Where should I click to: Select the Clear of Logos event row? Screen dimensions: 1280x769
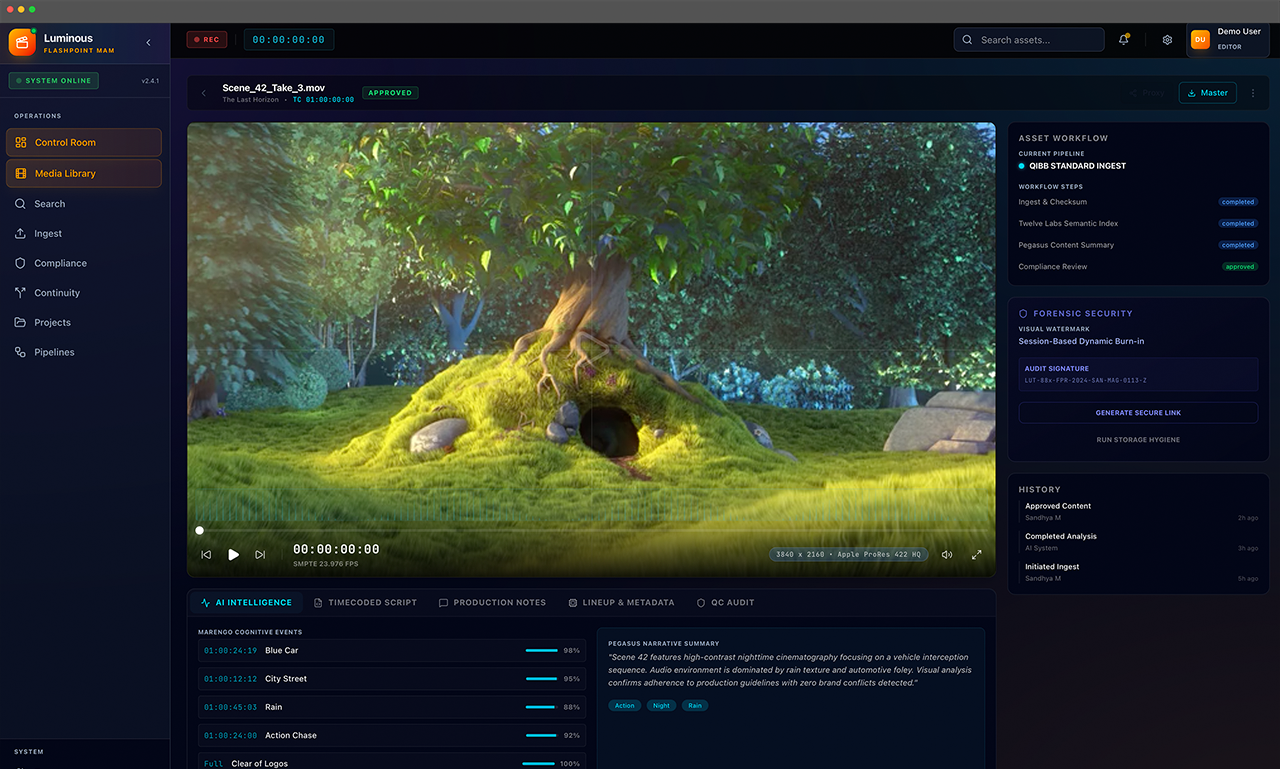pyautogui.click(x=392, y=763)
